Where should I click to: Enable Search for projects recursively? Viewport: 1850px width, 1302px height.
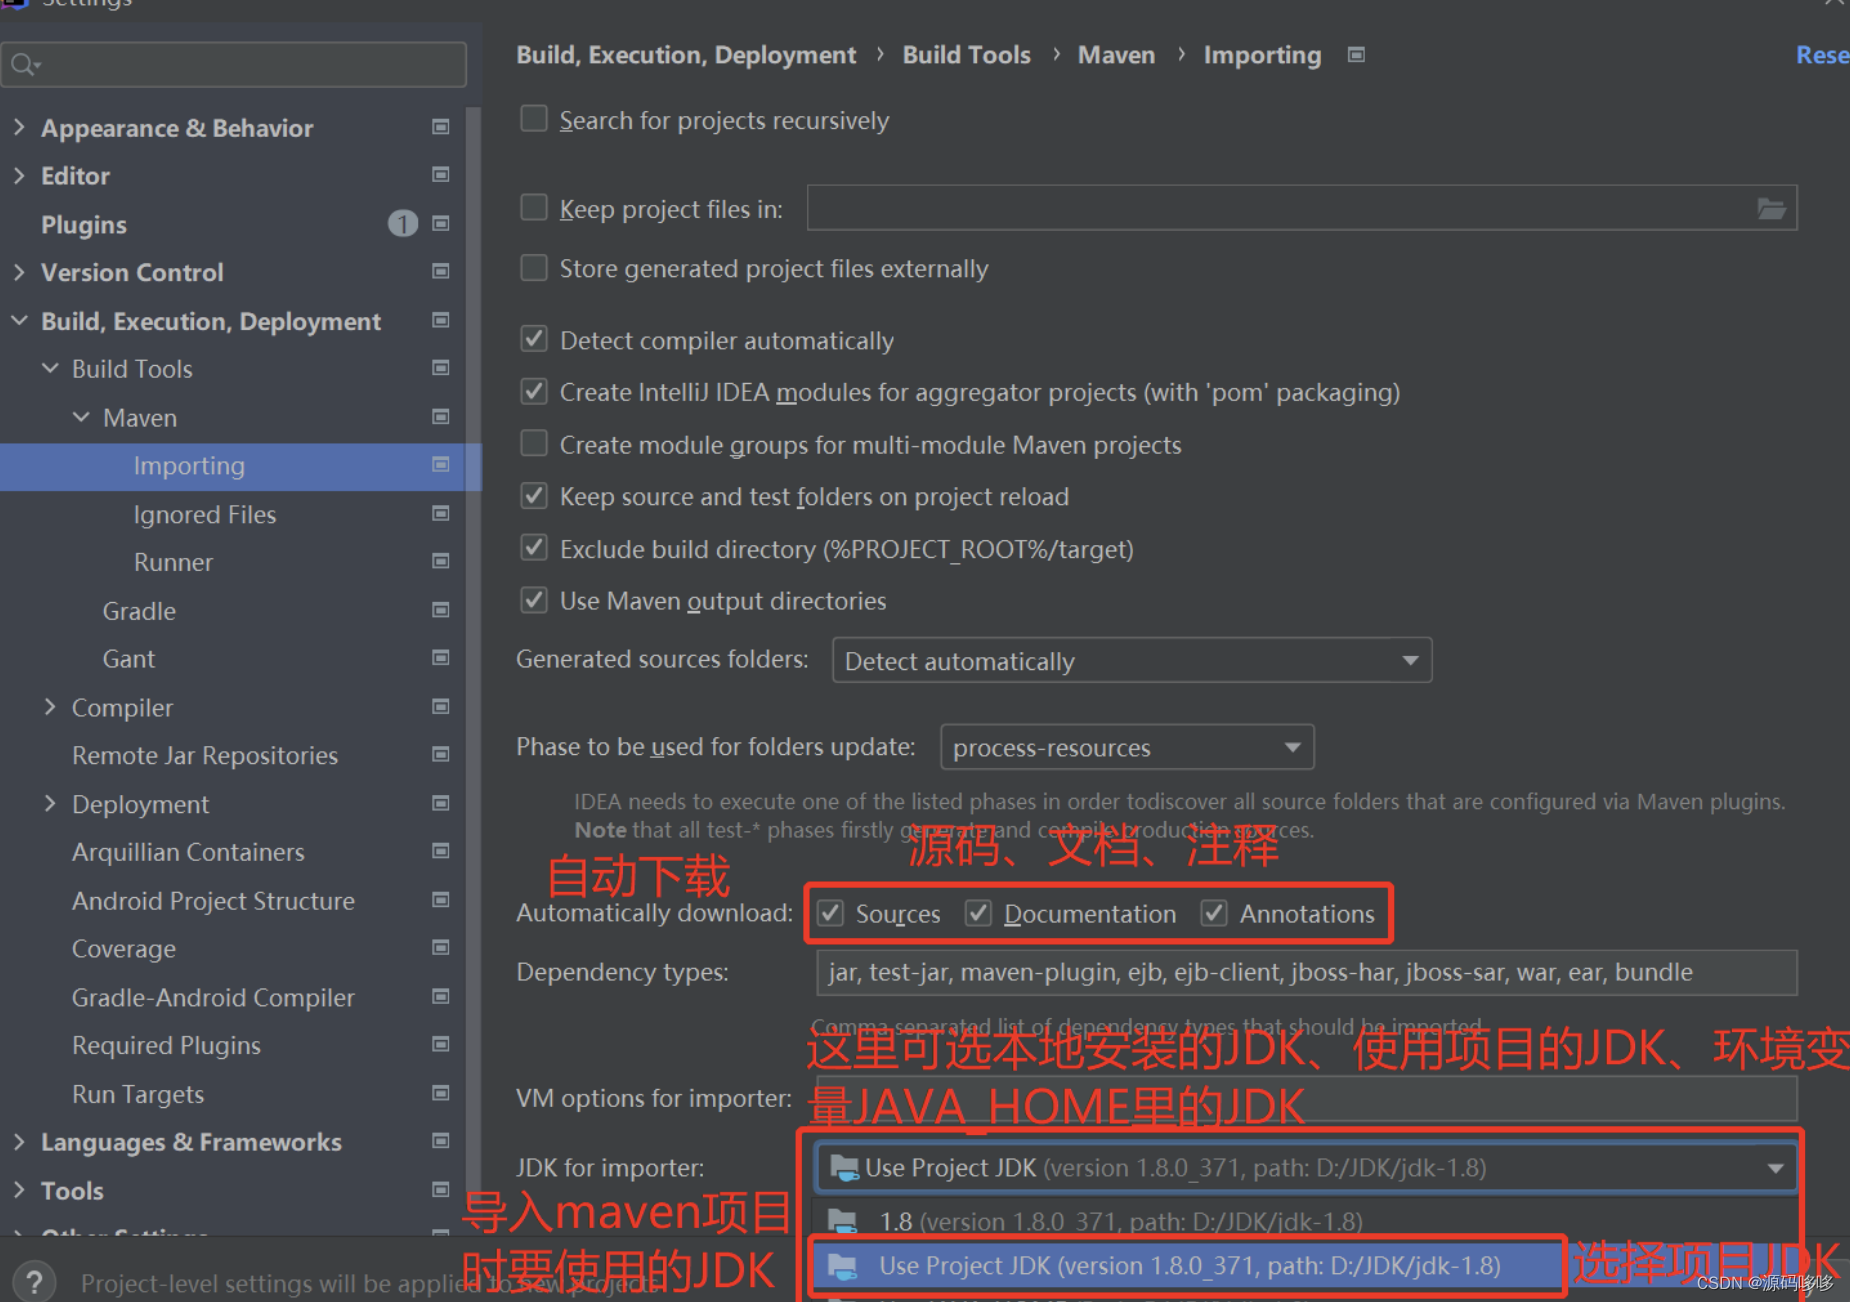tap(534, 119)
